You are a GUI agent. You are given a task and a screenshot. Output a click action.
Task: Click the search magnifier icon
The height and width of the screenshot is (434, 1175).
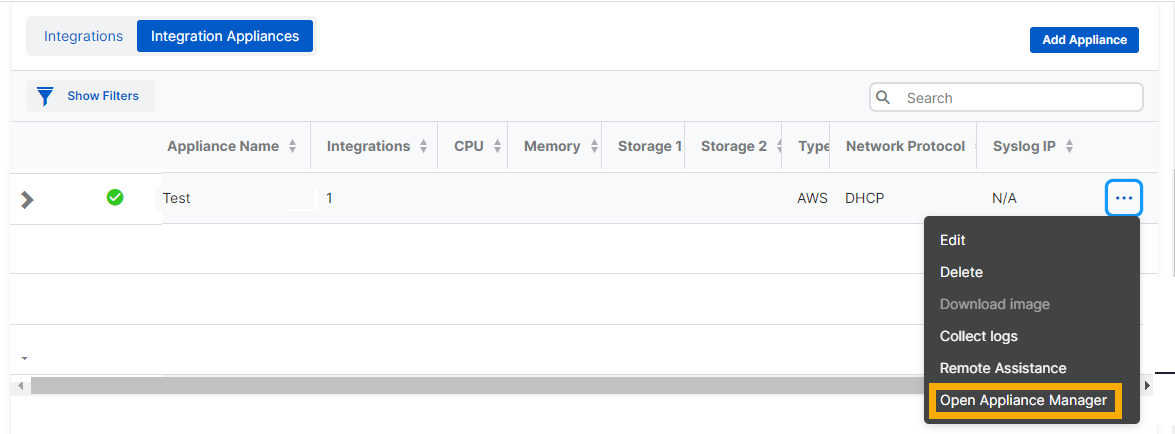click(883, 97)
